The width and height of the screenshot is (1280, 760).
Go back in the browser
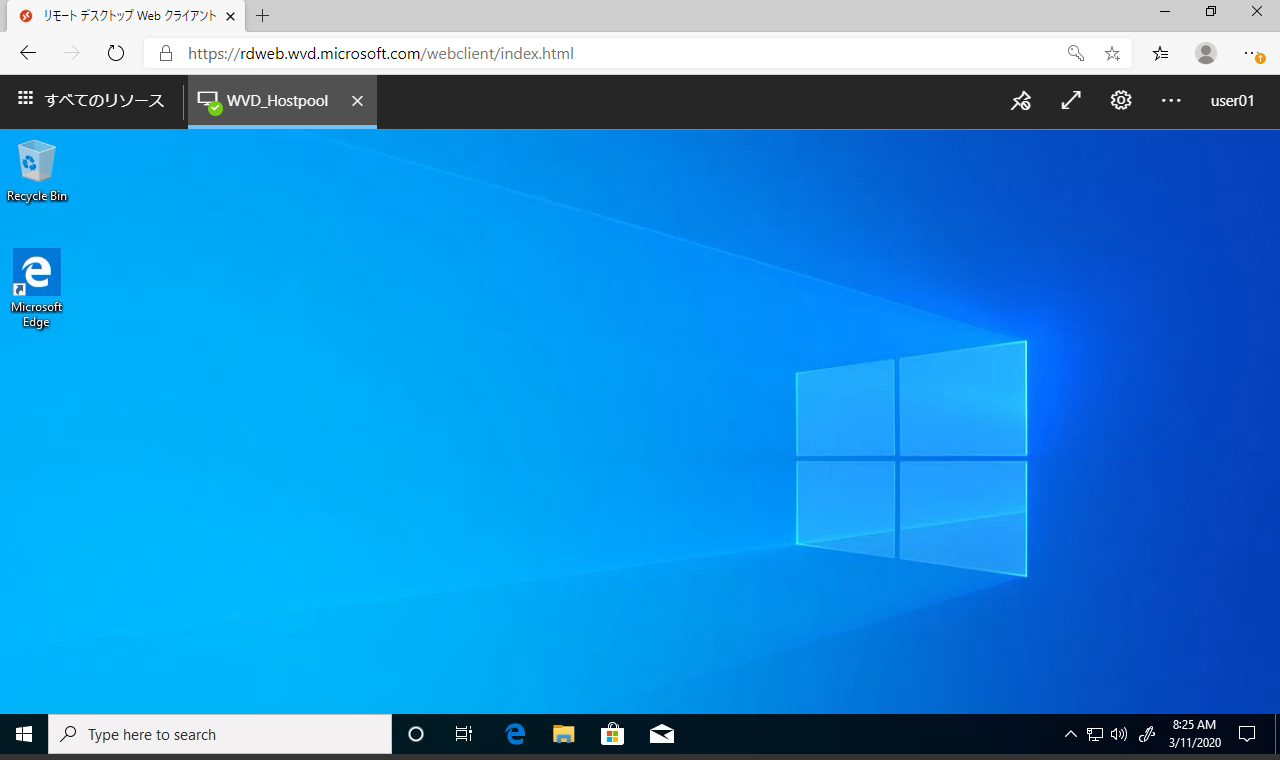pos(28,53)
